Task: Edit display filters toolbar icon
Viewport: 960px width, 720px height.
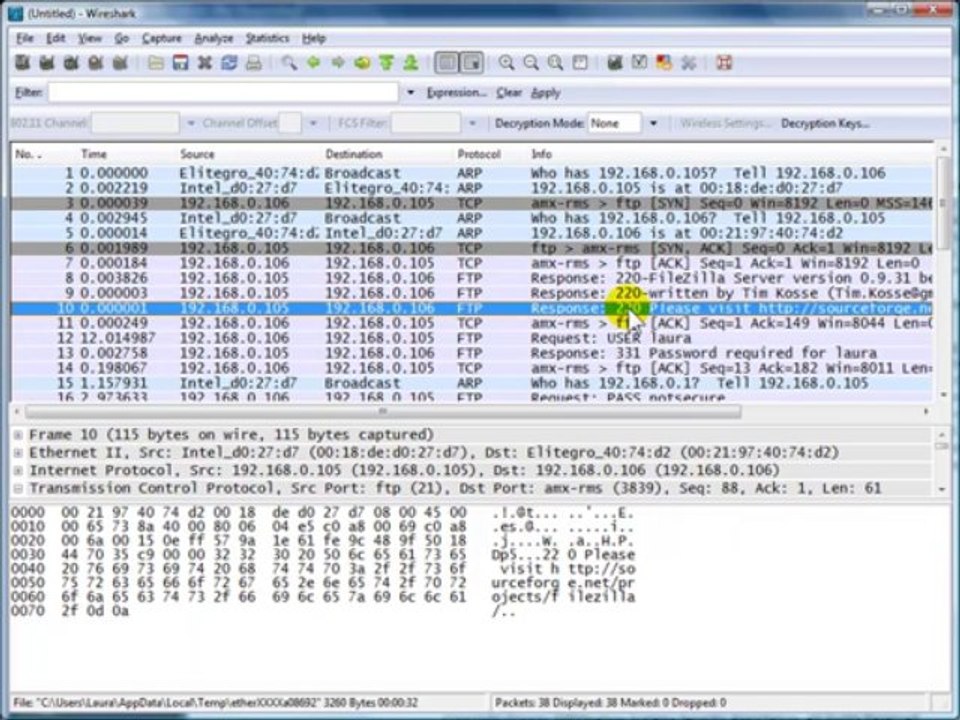Action: 639,62
